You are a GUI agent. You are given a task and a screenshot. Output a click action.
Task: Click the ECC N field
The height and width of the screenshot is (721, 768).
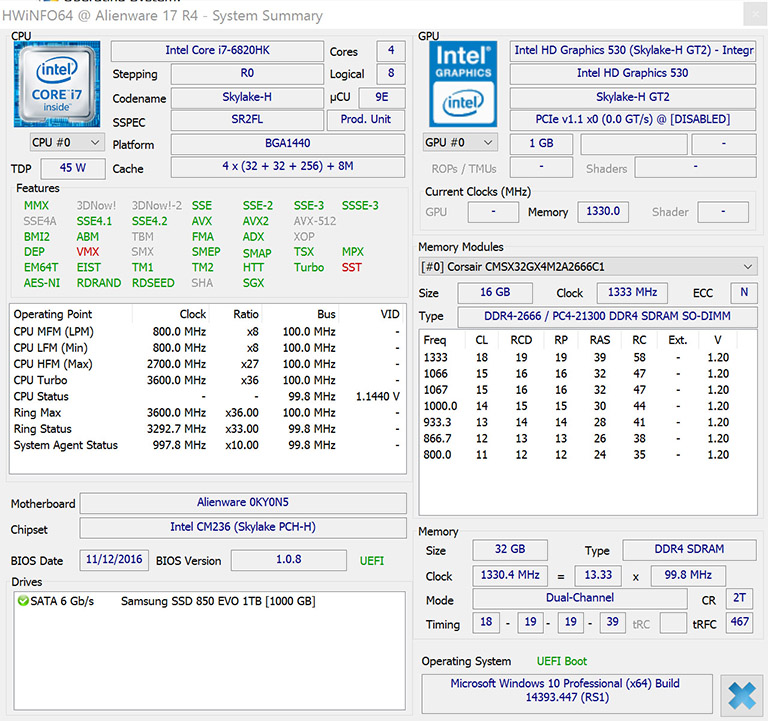(744, 292)
